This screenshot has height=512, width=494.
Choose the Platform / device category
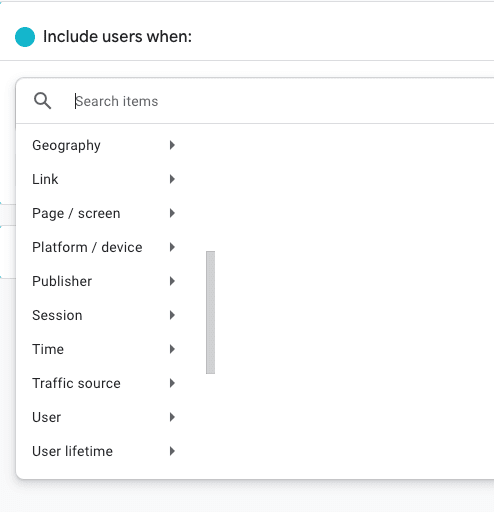tap(104, 247)
